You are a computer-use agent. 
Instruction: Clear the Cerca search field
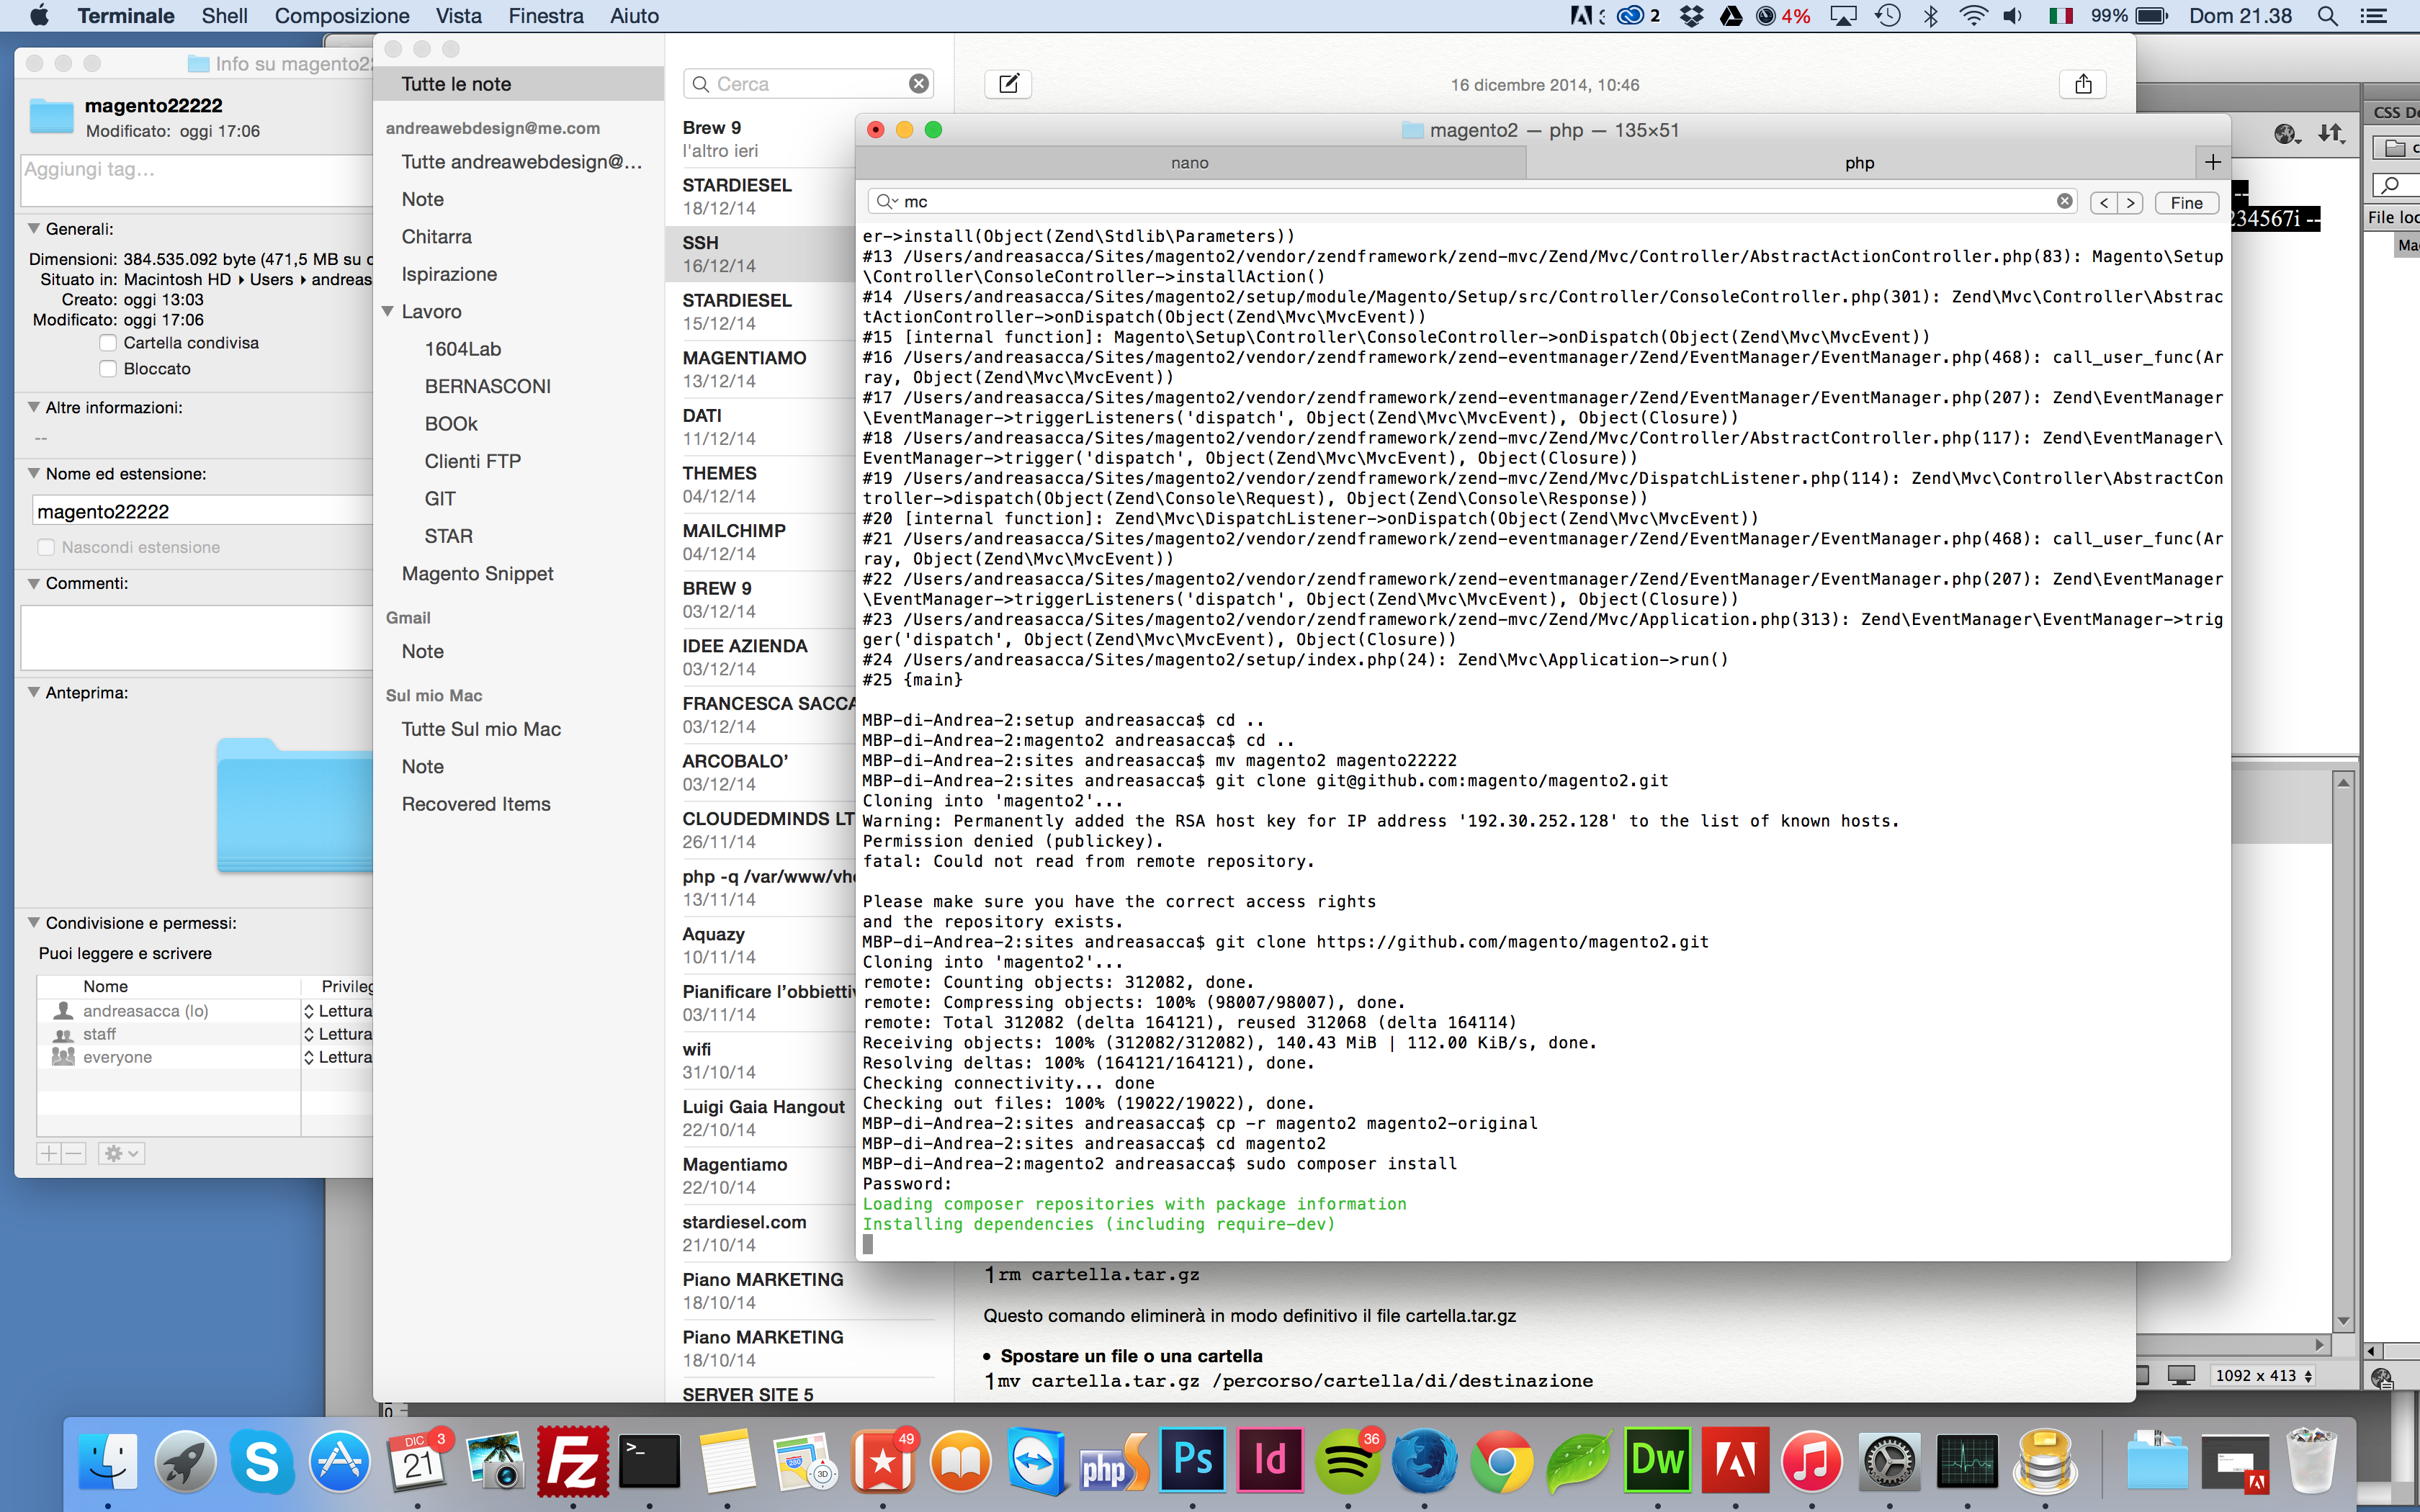(x=918, y=84)
